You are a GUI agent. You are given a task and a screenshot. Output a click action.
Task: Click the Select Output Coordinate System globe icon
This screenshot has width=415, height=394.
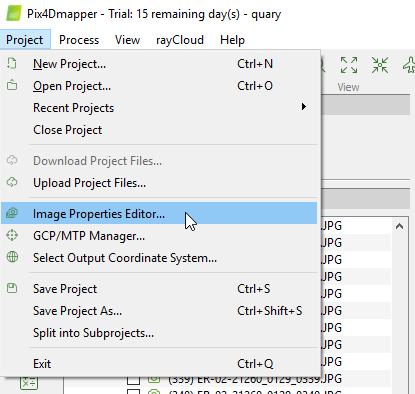[12, 257]
